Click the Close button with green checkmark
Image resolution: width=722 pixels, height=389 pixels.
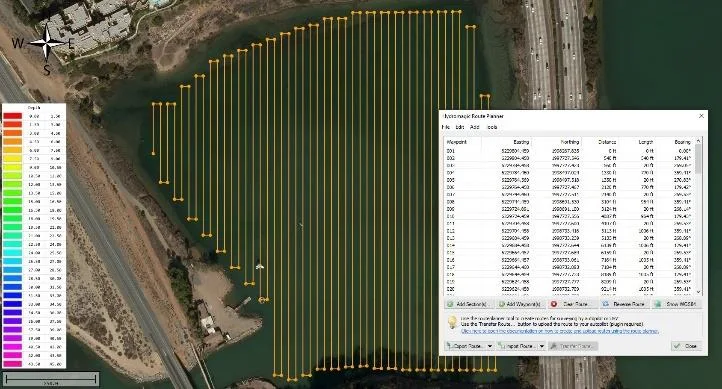tap(686, 346)
